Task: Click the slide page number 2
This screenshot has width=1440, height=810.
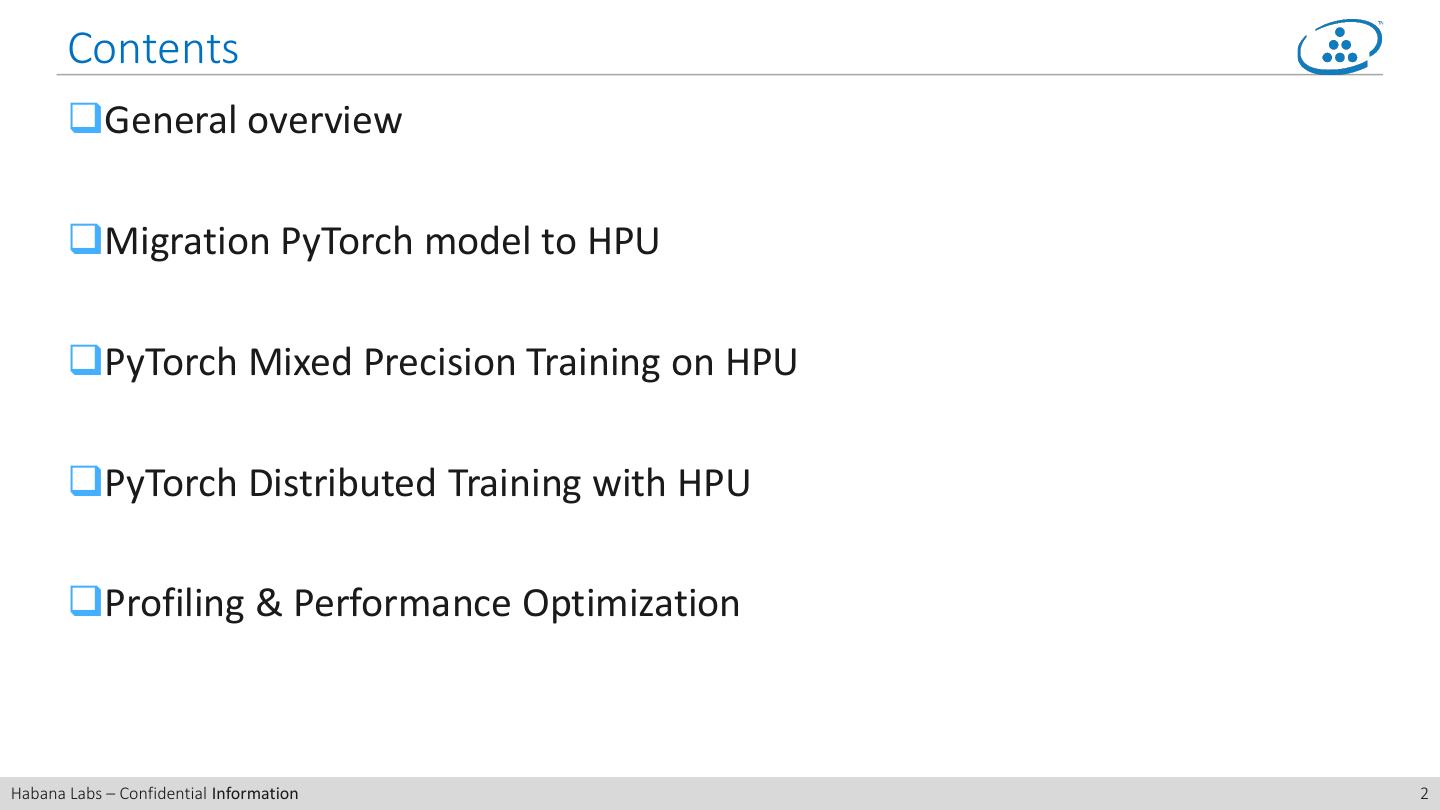Action: [1424, 794]
